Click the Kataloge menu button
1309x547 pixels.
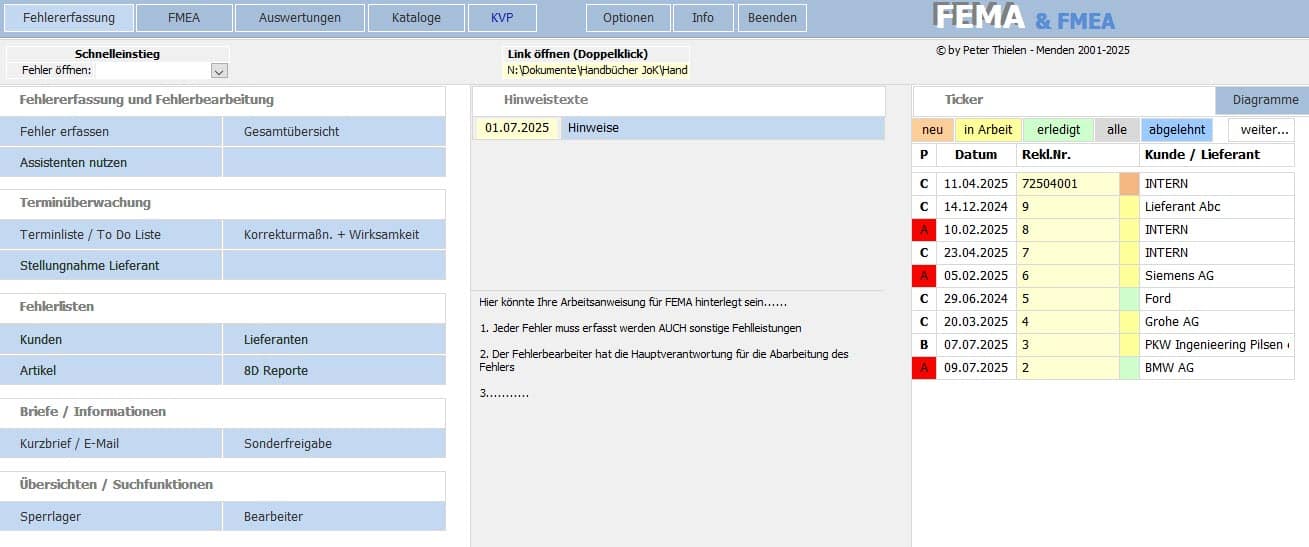pos(416,17)
